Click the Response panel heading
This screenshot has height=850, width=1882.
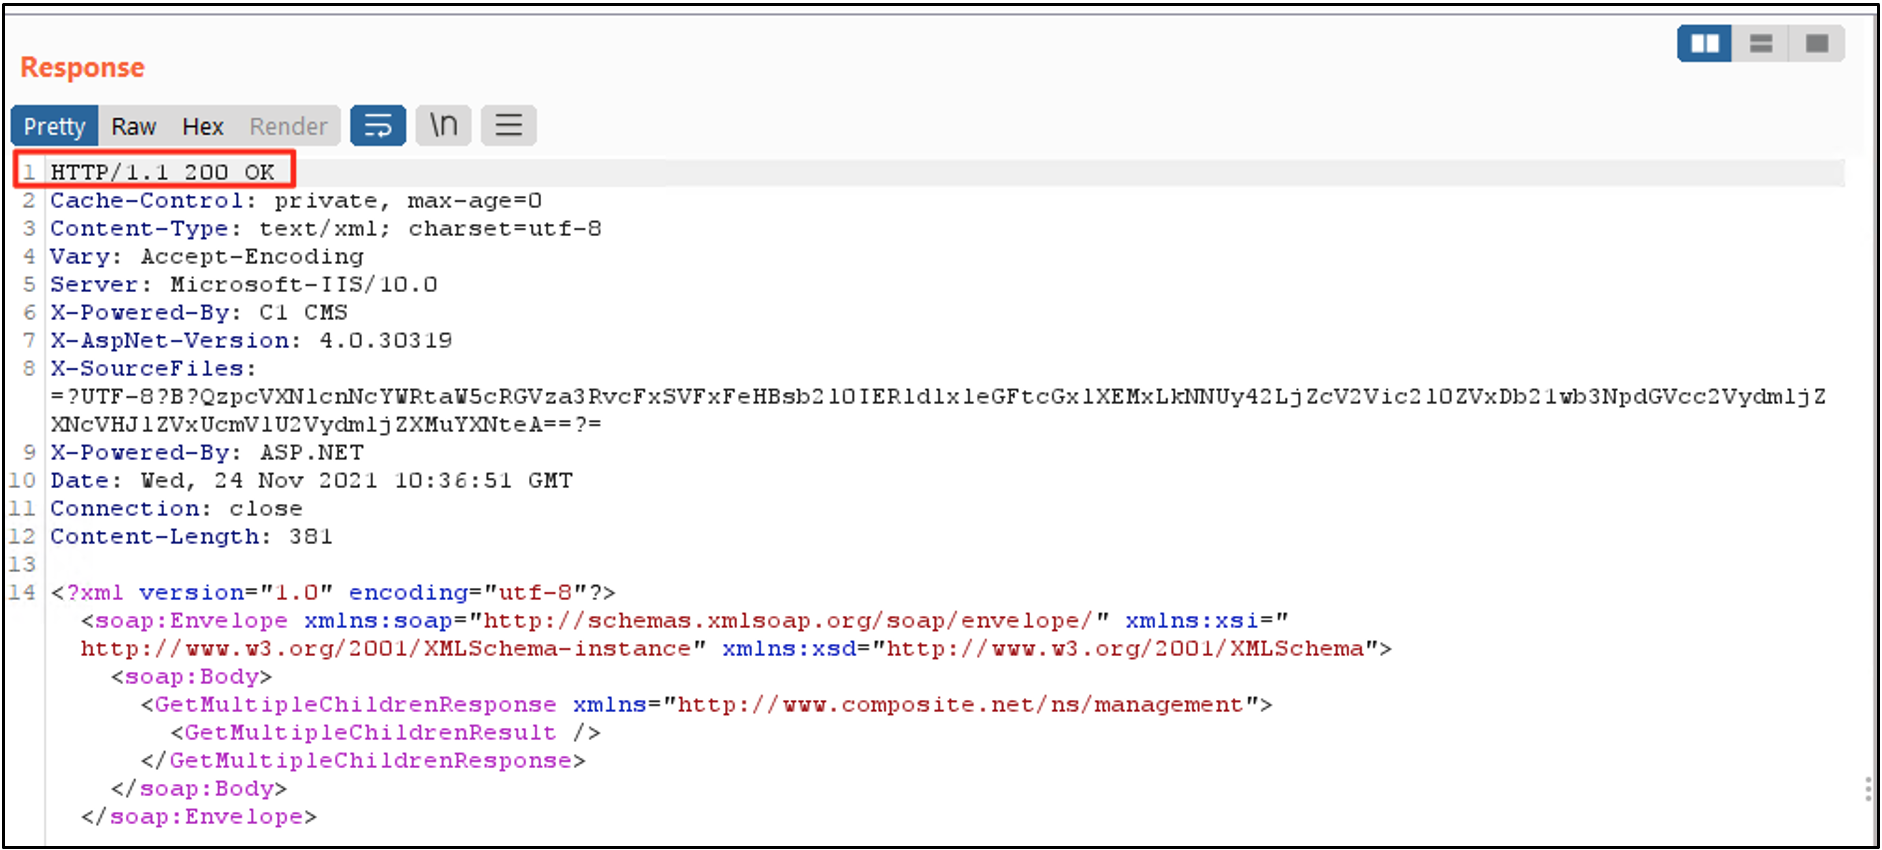[x=82, y=67]
